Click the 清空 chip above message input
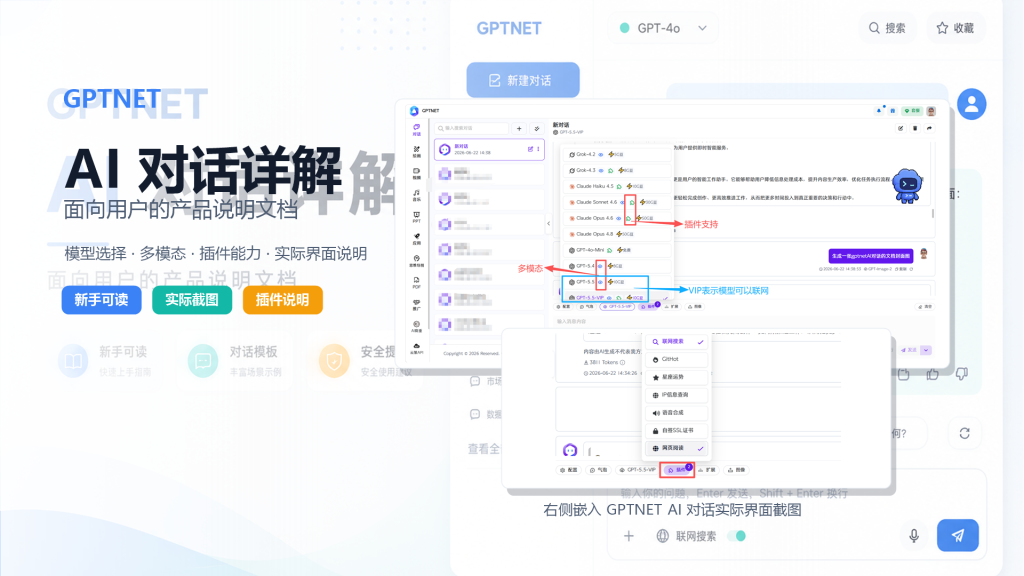The height and width of the screenshot is (576, 1024). point(925,306)
